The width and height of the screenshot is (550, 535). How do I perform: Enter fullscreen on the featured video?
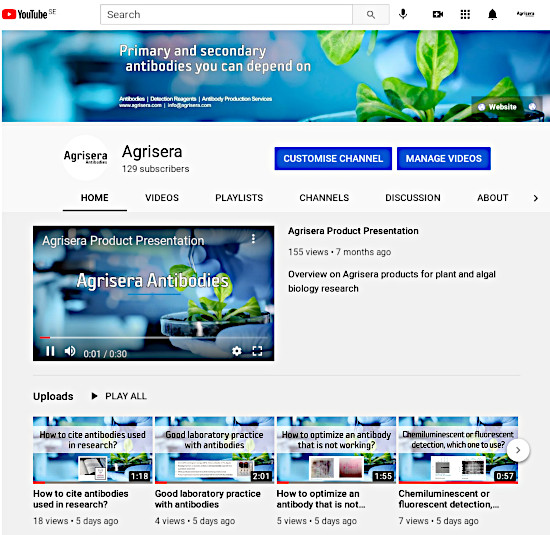257,351
